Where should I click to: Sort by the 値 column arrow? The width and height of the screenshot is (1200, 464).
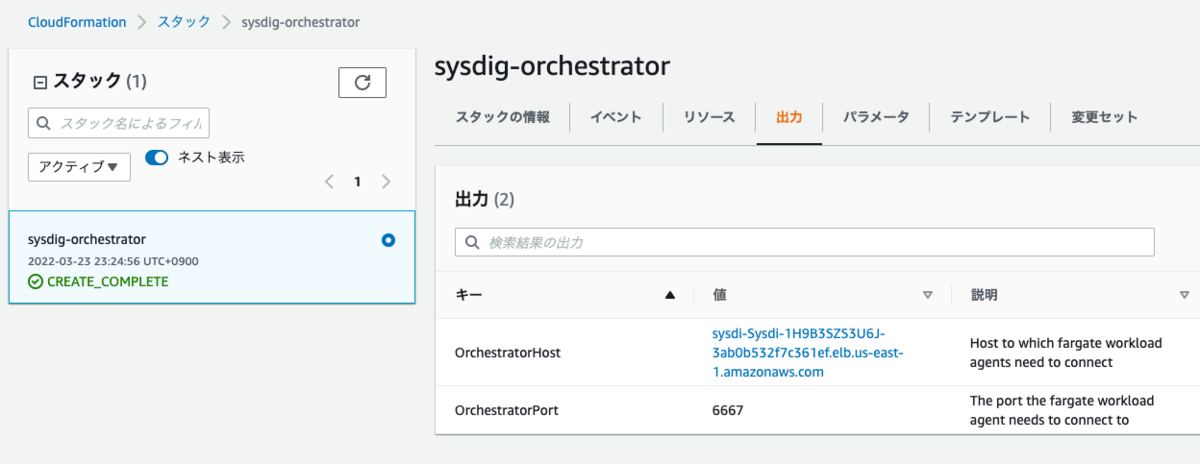point(927,295)
